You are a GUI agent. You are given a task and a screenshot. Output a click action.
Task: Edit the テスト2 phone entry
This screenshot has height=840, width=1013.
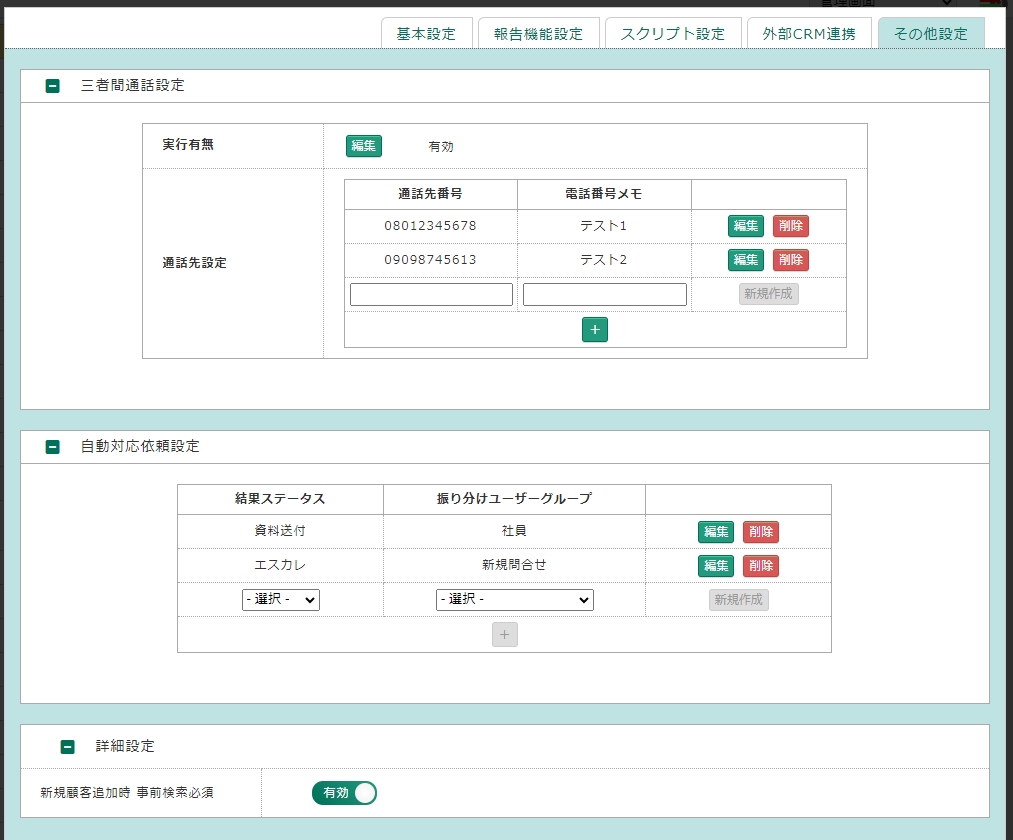pos(746,260)
